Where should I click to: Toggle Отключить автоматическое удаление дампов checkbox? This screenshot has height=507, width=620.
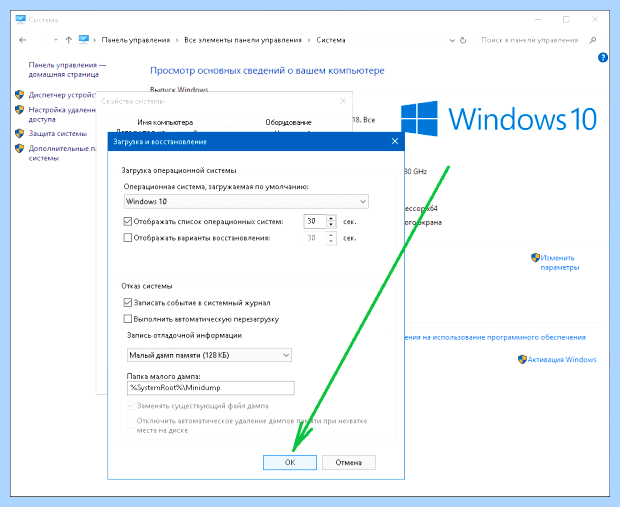(130, 424)
